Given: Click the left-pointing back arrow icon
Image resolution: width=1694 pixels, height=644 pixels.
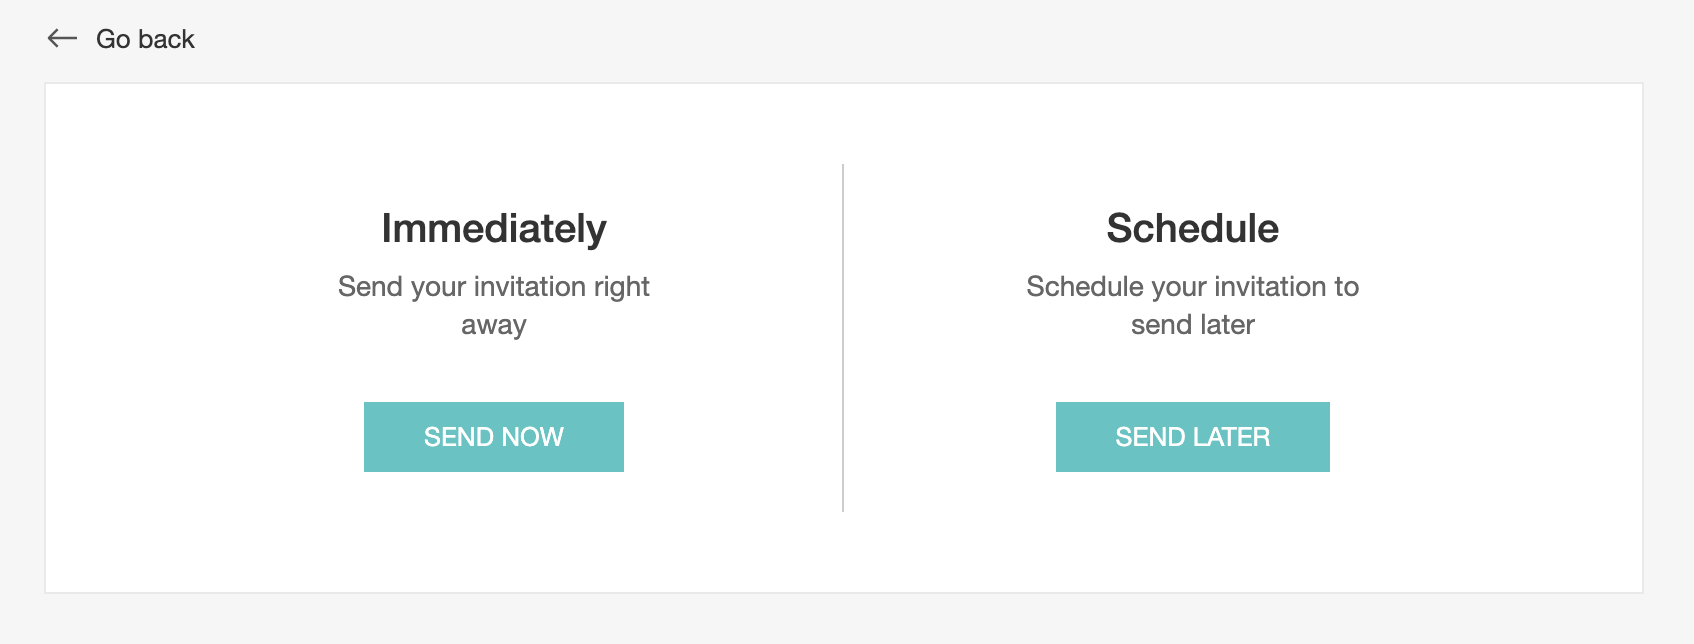Looking at the screenshot, I should coord(62,39).
